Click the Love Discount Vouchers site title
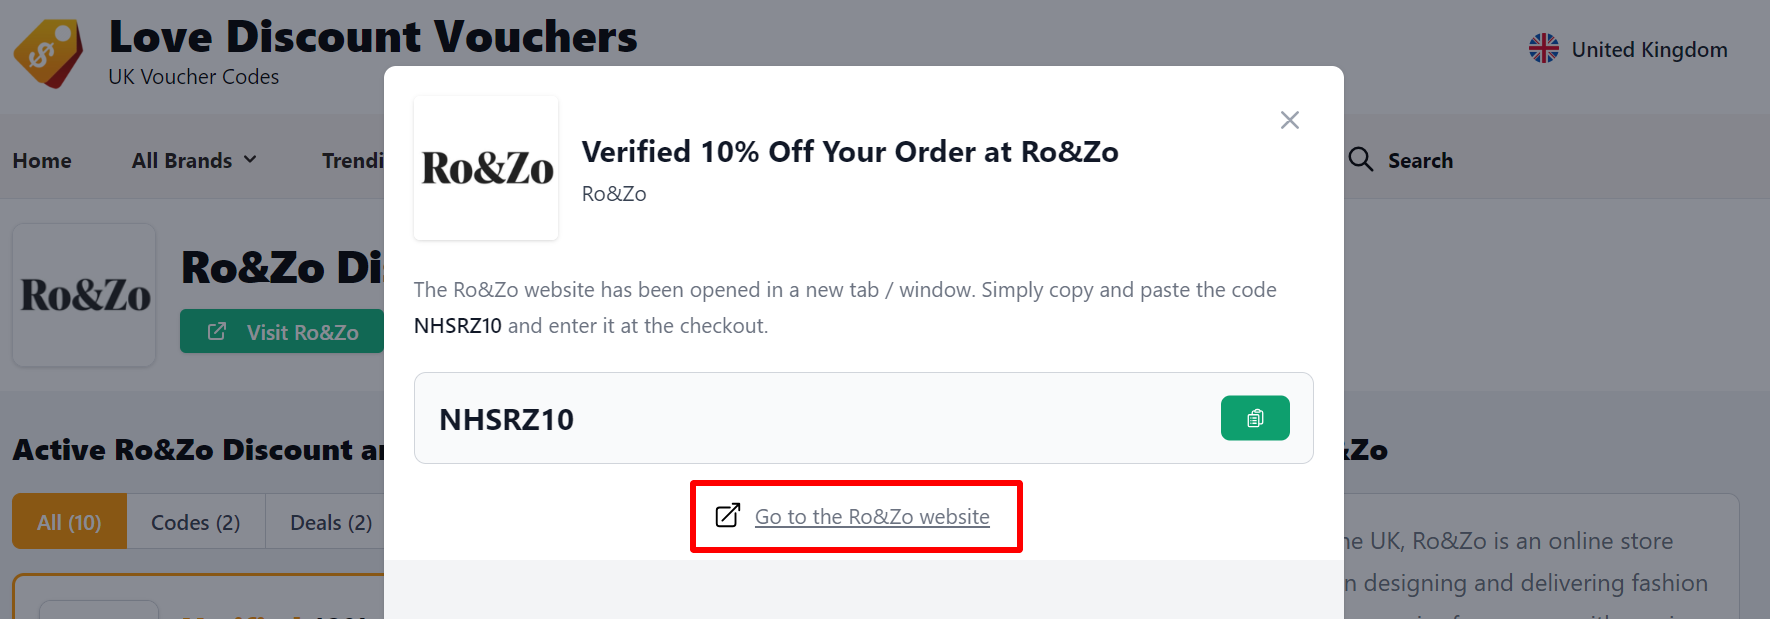The width and height of the screenshot is (1770, 619). tap(372, 37)
